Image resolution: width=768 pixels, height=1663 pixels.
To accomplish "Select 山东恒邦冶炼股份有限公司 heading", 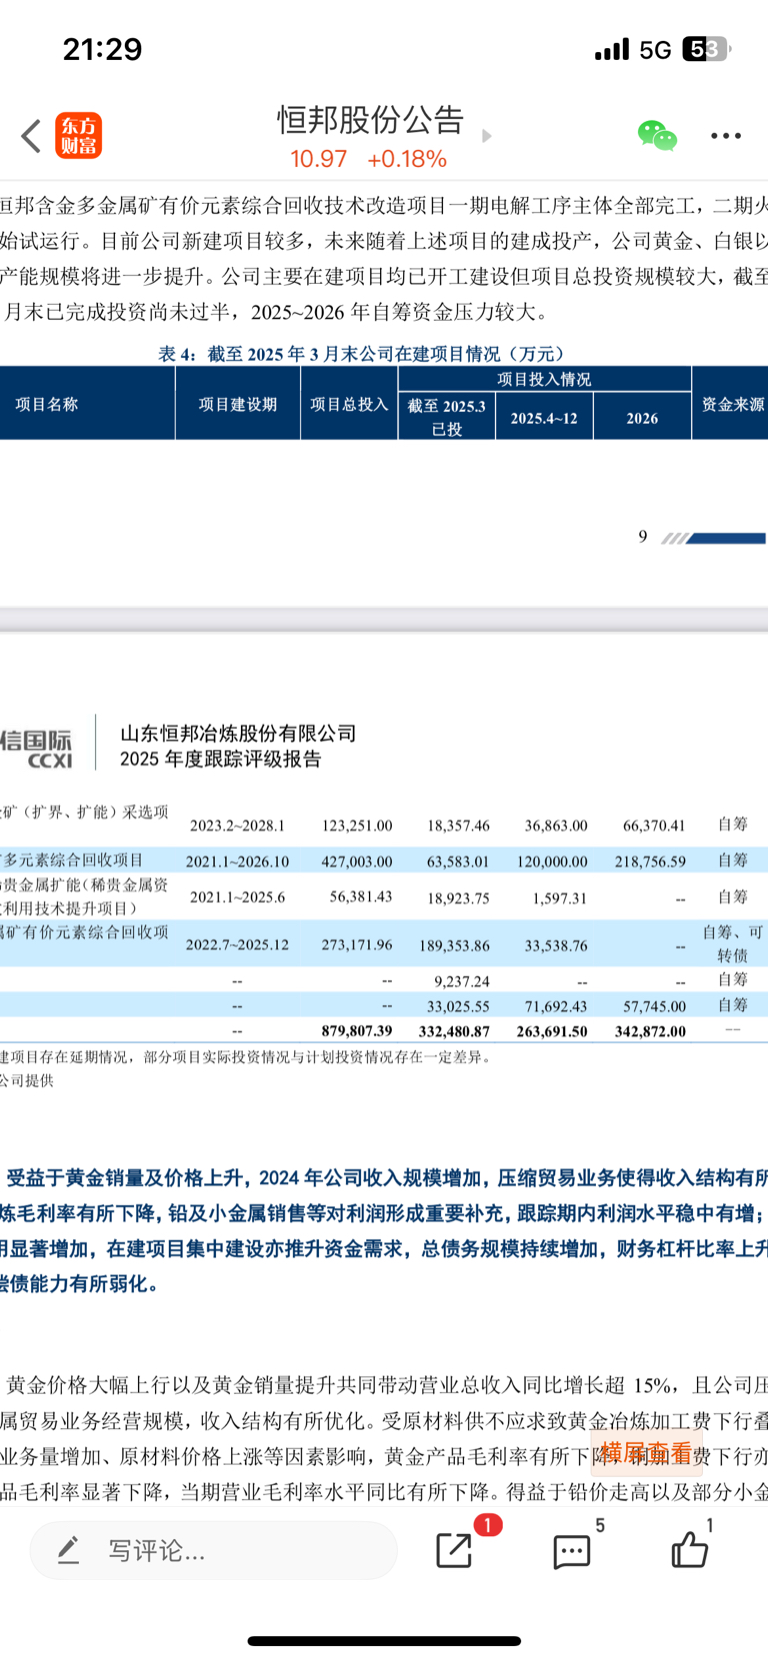I will tap(238, 733).
